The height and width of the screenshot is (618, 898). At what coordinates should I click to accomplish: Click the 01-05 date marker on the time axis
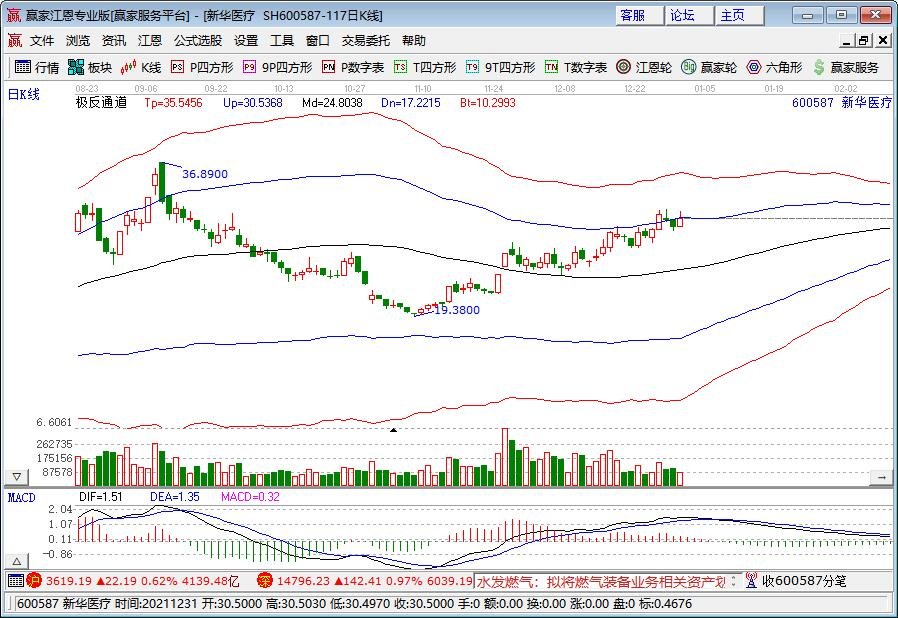704,89
